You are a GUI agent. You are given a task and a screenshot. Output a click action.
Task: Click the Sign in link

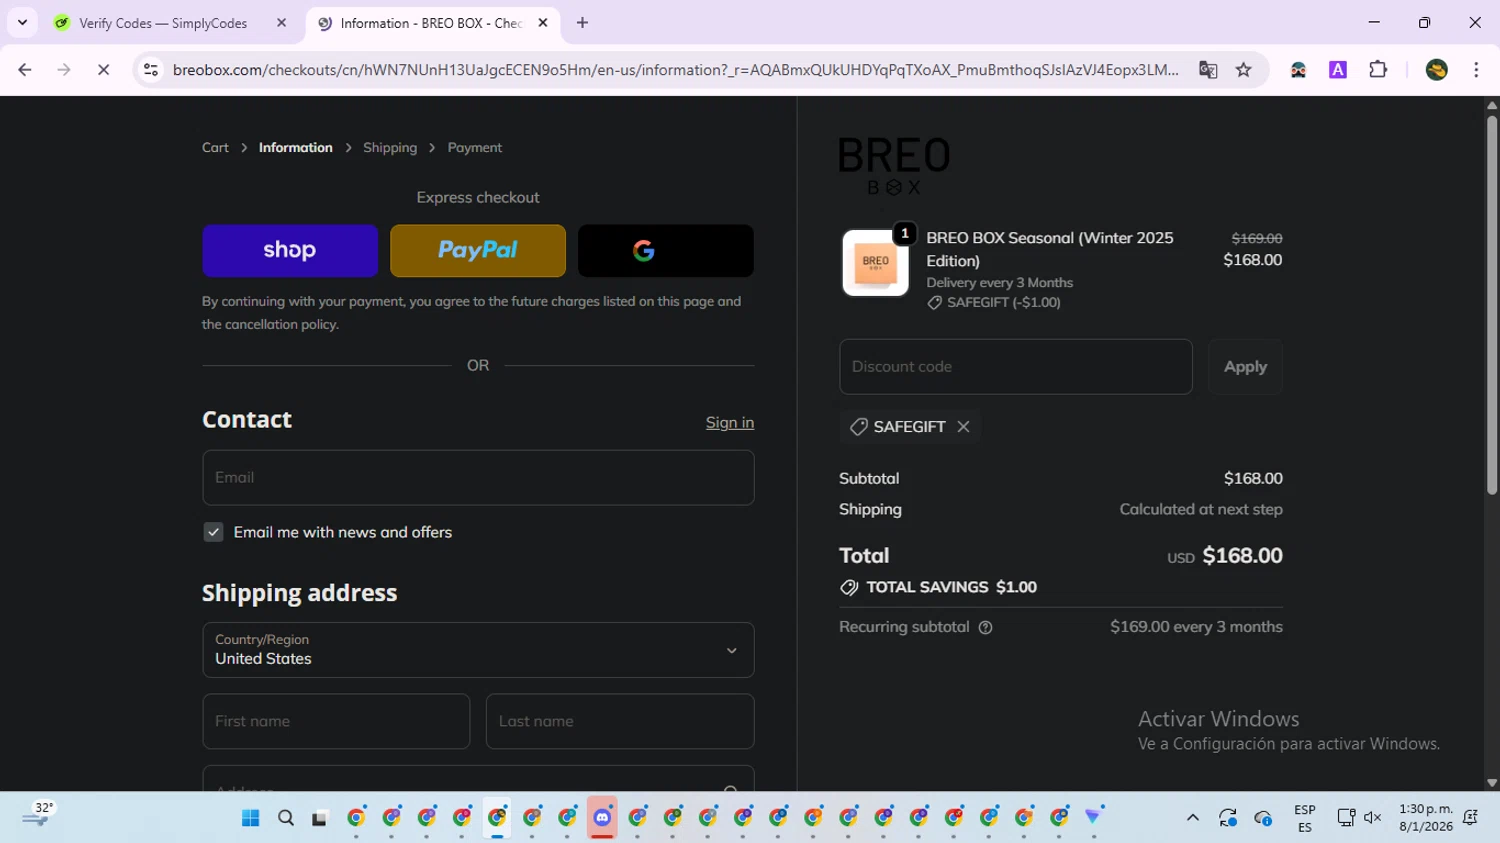pos(730,422)
